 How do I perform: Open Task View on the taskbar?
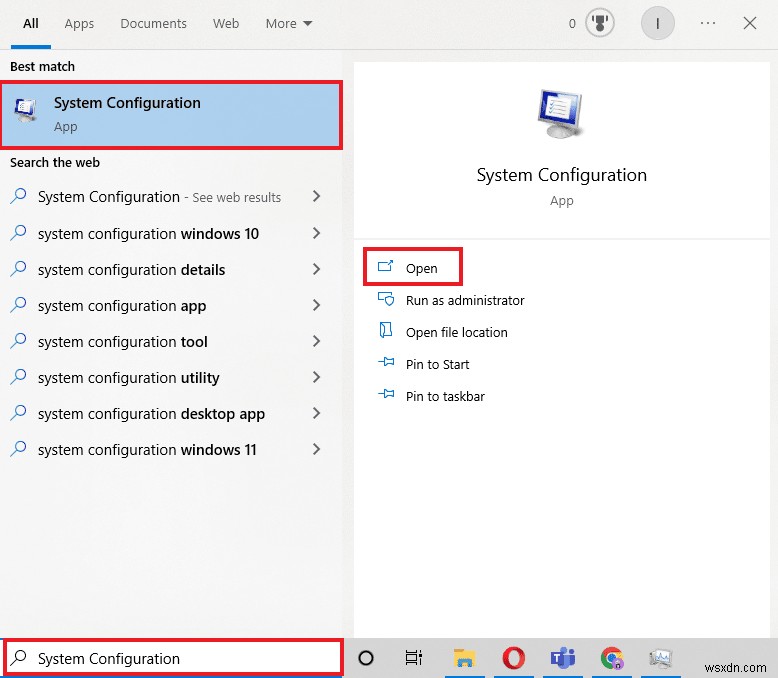tap(413, 658)
